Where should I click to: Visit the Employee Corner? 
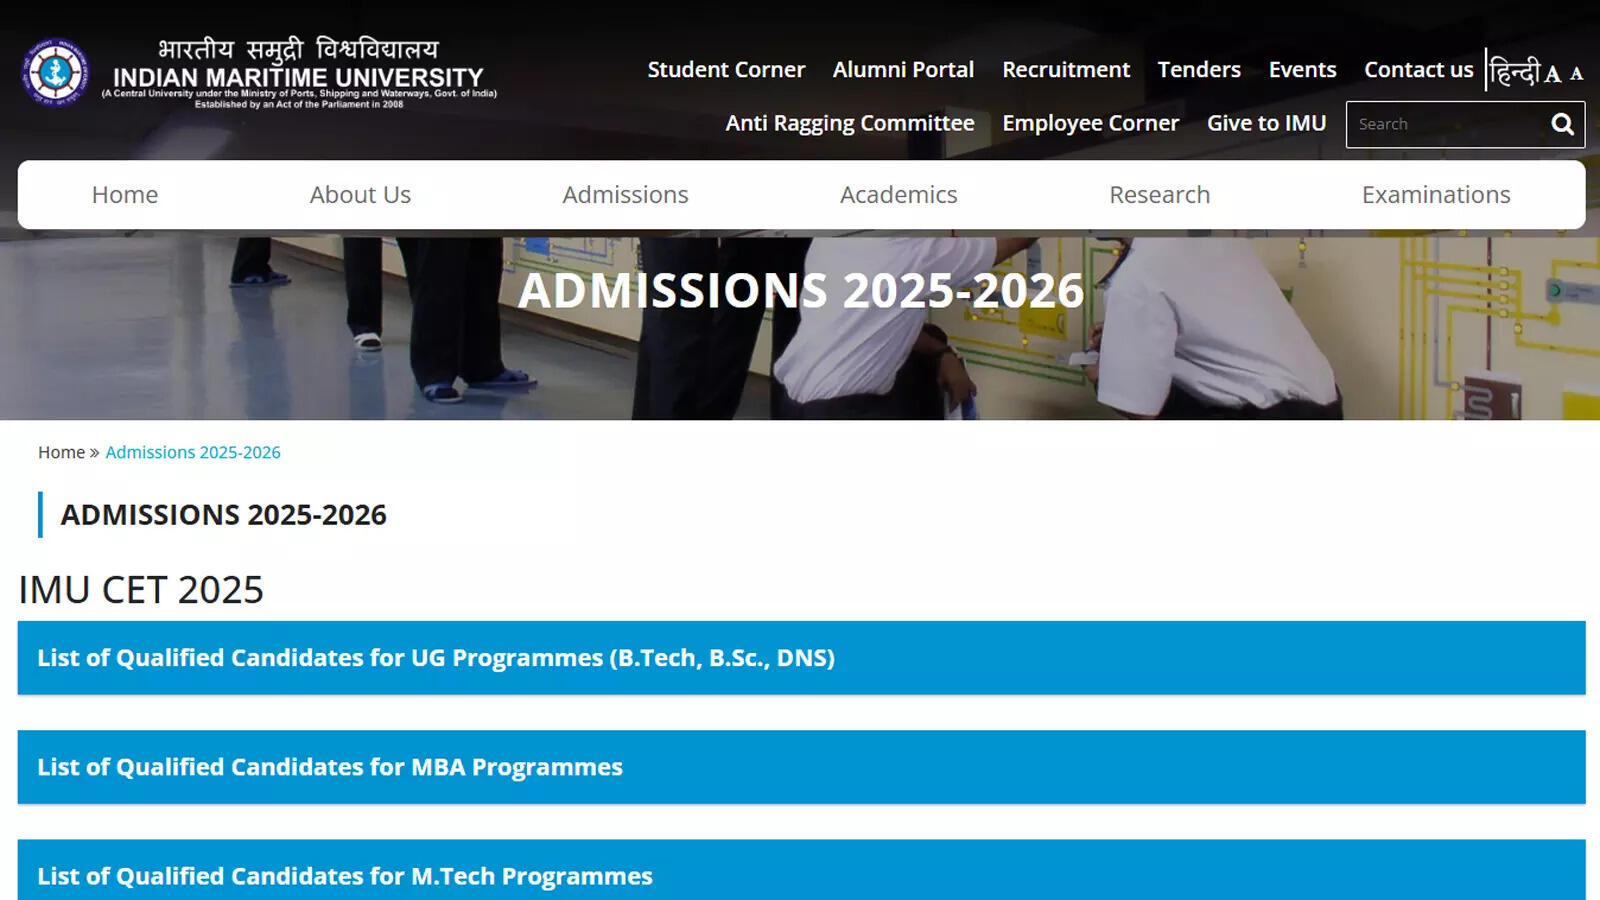coord(1090,123)
